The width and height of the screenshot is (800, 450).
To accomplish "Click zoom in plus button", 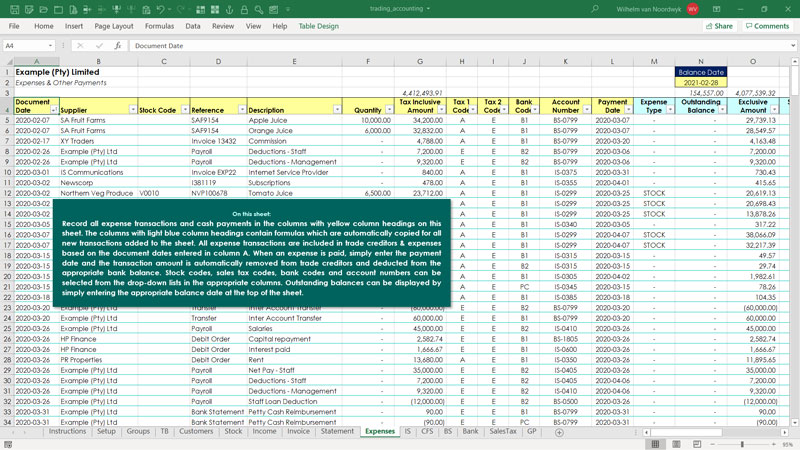I will click(774, 444).
